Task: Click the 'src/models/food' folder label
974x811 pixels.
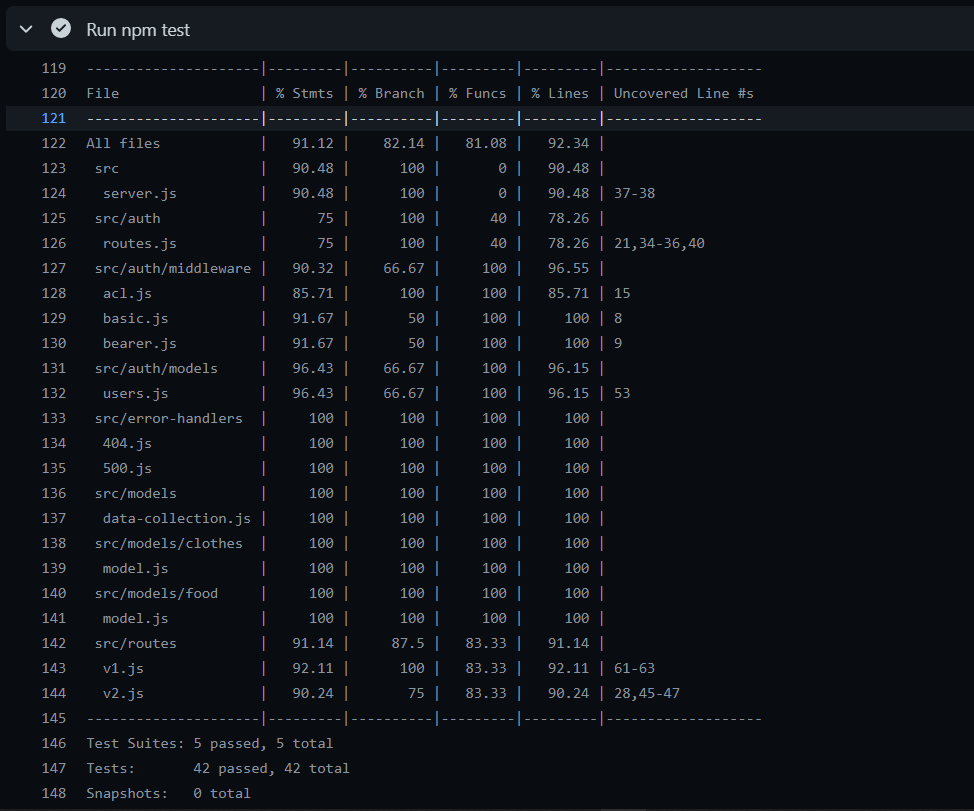Action: (x=156, y=594)
